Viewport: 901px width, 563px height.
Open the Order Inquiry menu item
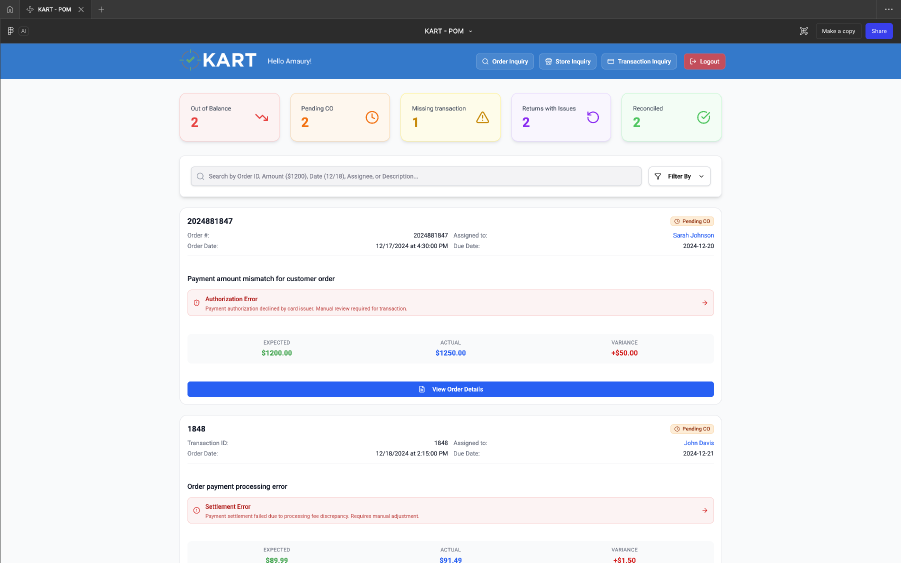(x=505, y=61)
